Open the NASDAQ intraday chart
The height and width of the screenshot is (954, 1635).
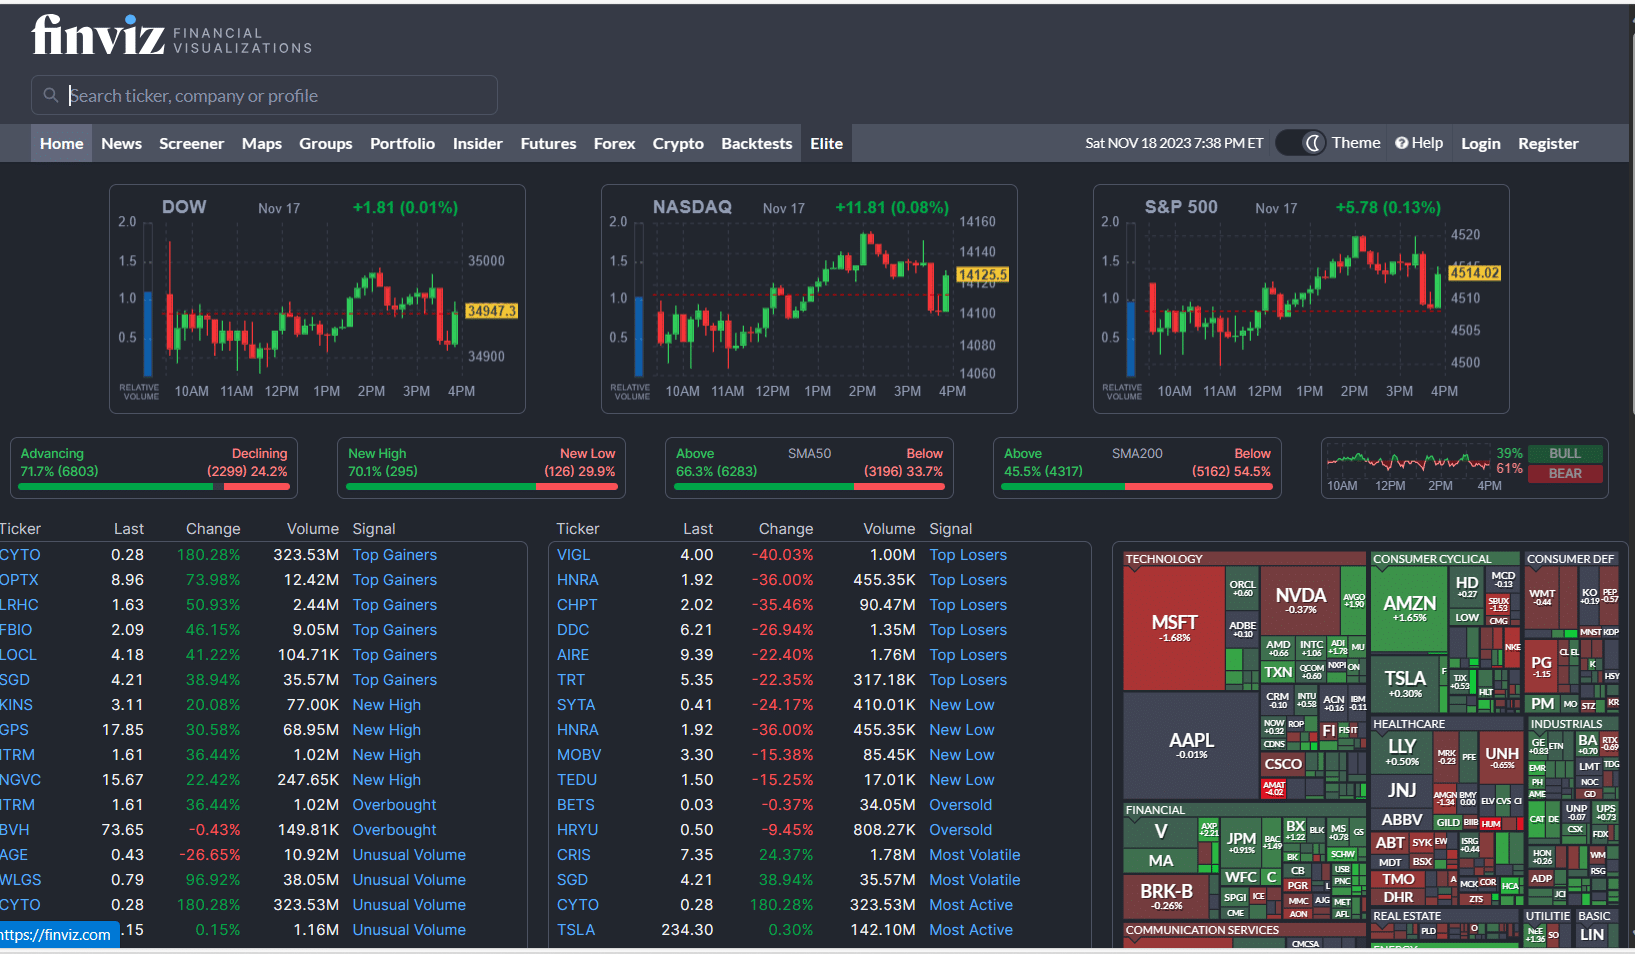[x=809, y=298]
